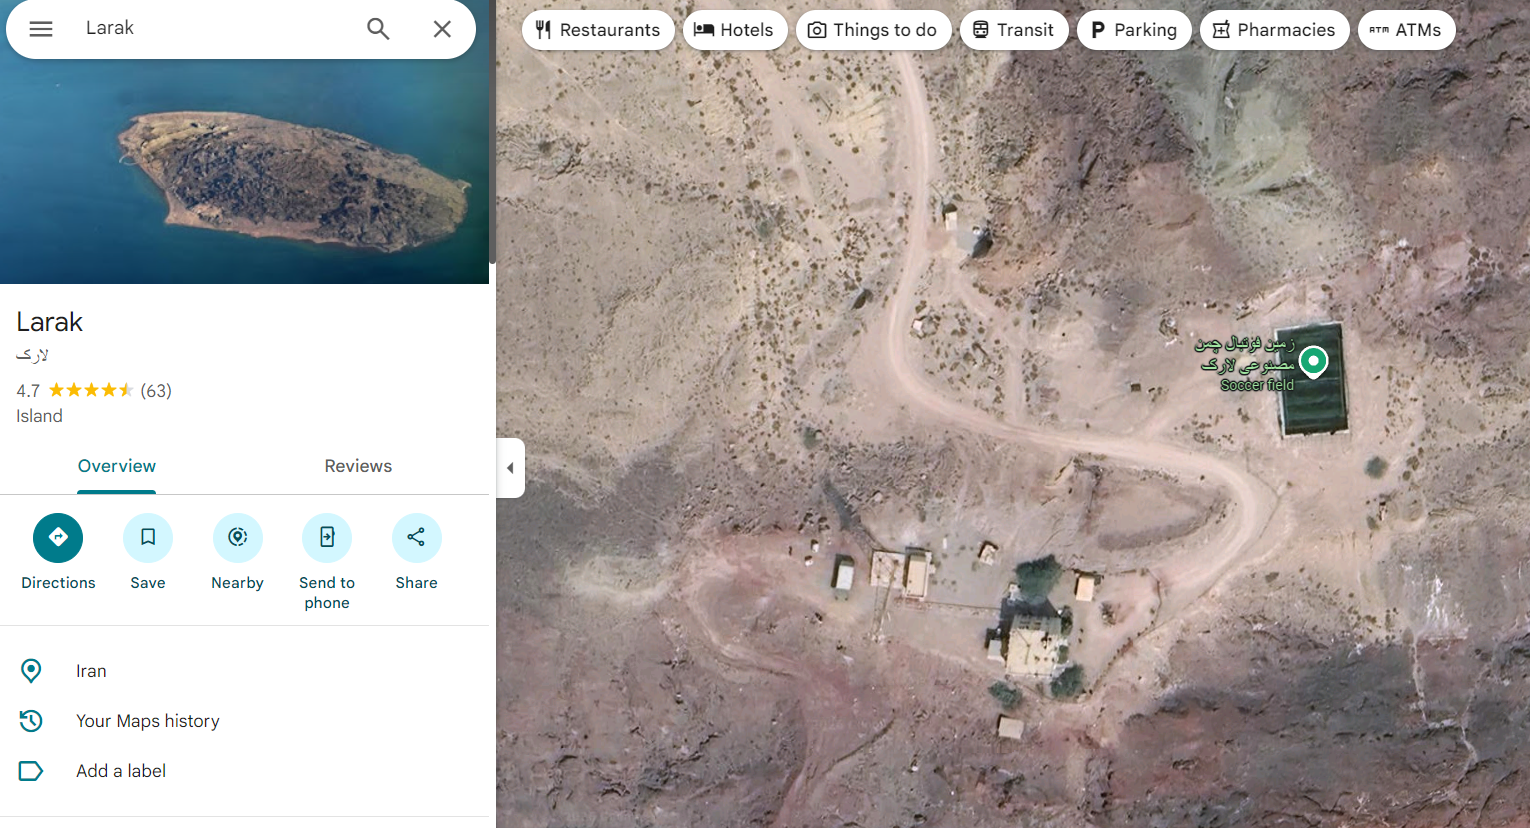The image size is (1530, 828).
Task: Click the soccer field map pin
Action: pyautogui.click(x=1313, y=361)
